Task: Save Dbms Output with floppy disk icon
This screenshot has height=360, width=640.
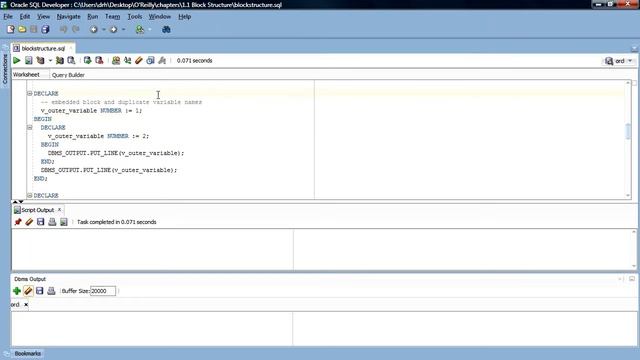Action: (x=40, y=291)
